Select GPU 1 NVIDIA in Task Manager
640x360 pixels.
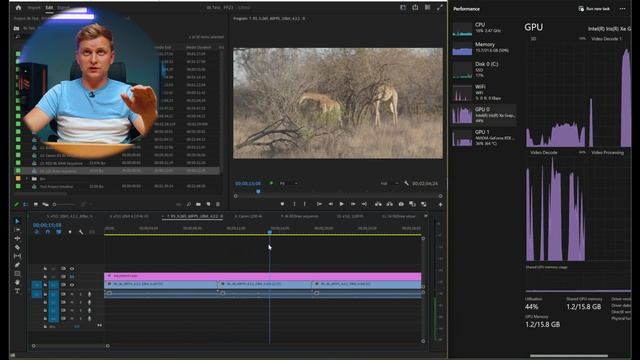tap(484, 138)
